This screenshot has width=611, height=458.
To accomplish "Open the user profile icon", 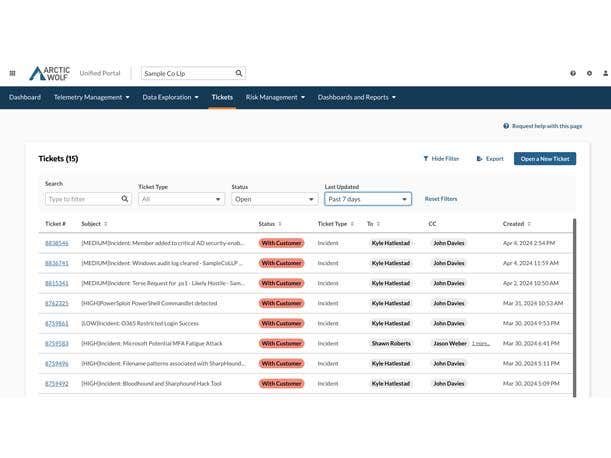I will click(x=604, y=73).
